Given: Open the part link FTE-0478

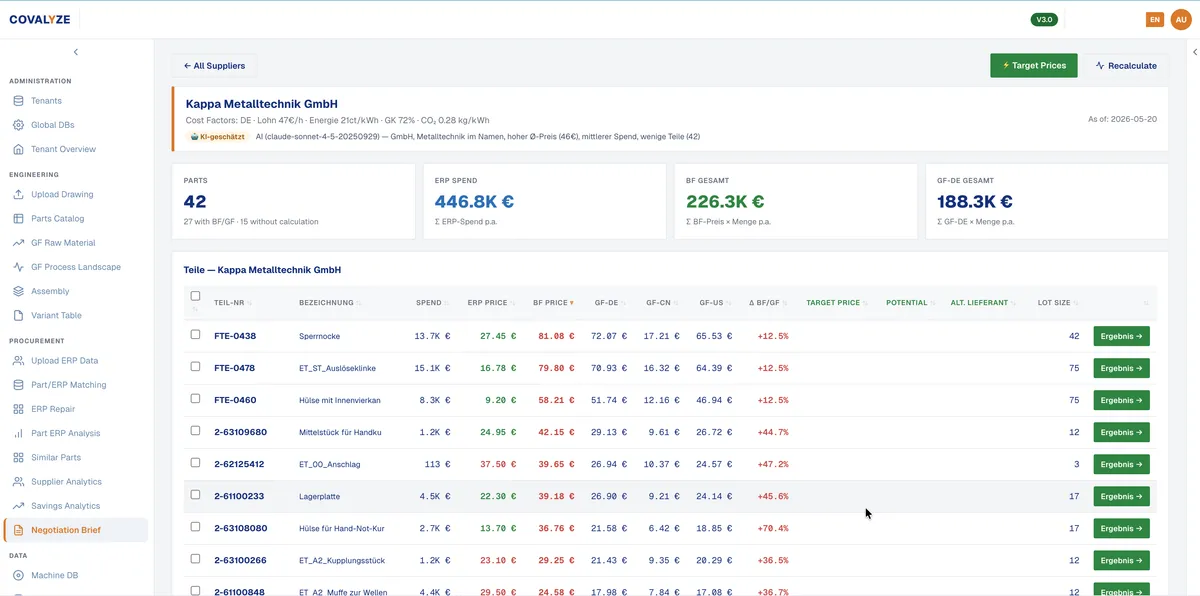Looking at the screenshot, I should 235,368.
